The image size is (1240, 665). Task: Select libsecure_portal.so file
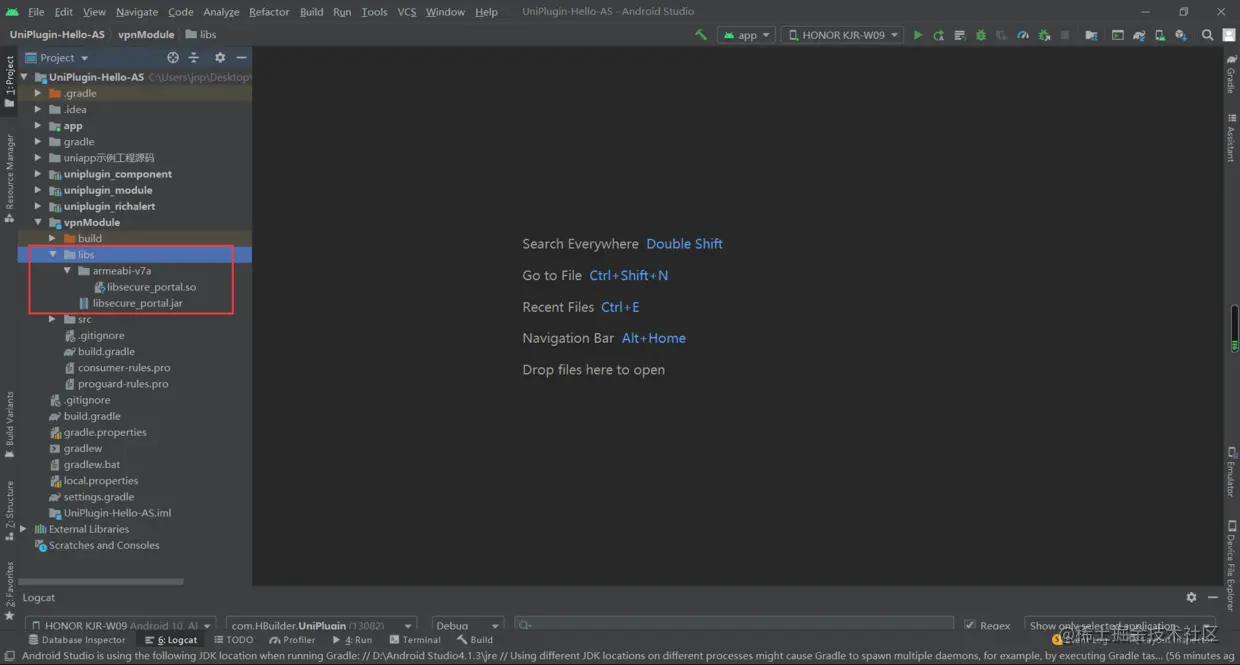click(151, 287)
